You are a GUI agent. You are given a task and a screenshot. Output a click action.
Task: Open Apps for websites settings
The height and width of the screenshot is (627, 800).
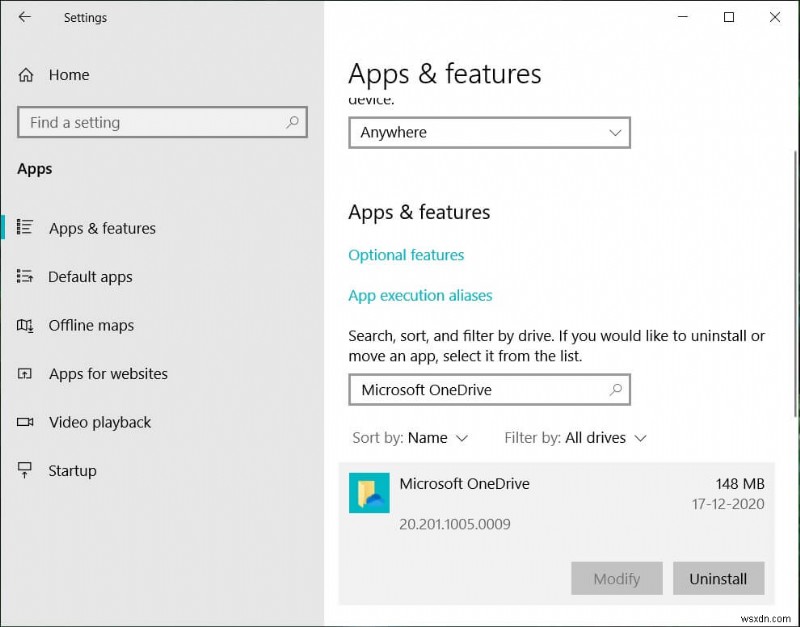coord(108,374)
